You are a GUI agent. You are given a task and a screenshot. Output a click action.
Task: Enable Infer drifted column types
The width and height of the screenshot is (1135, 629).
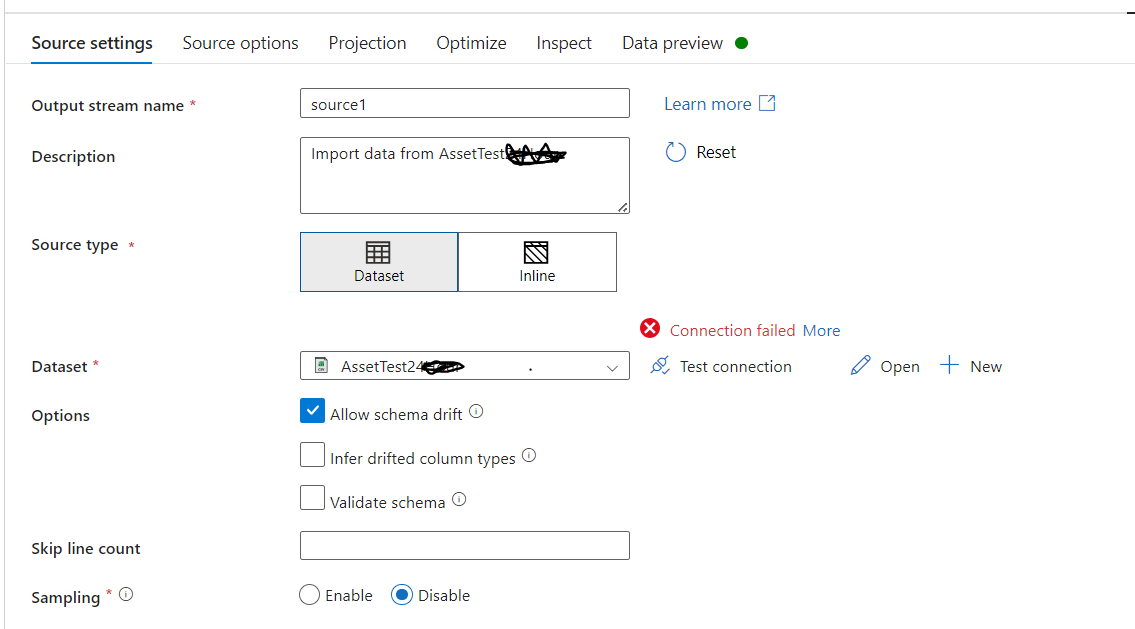pos(312,454)
